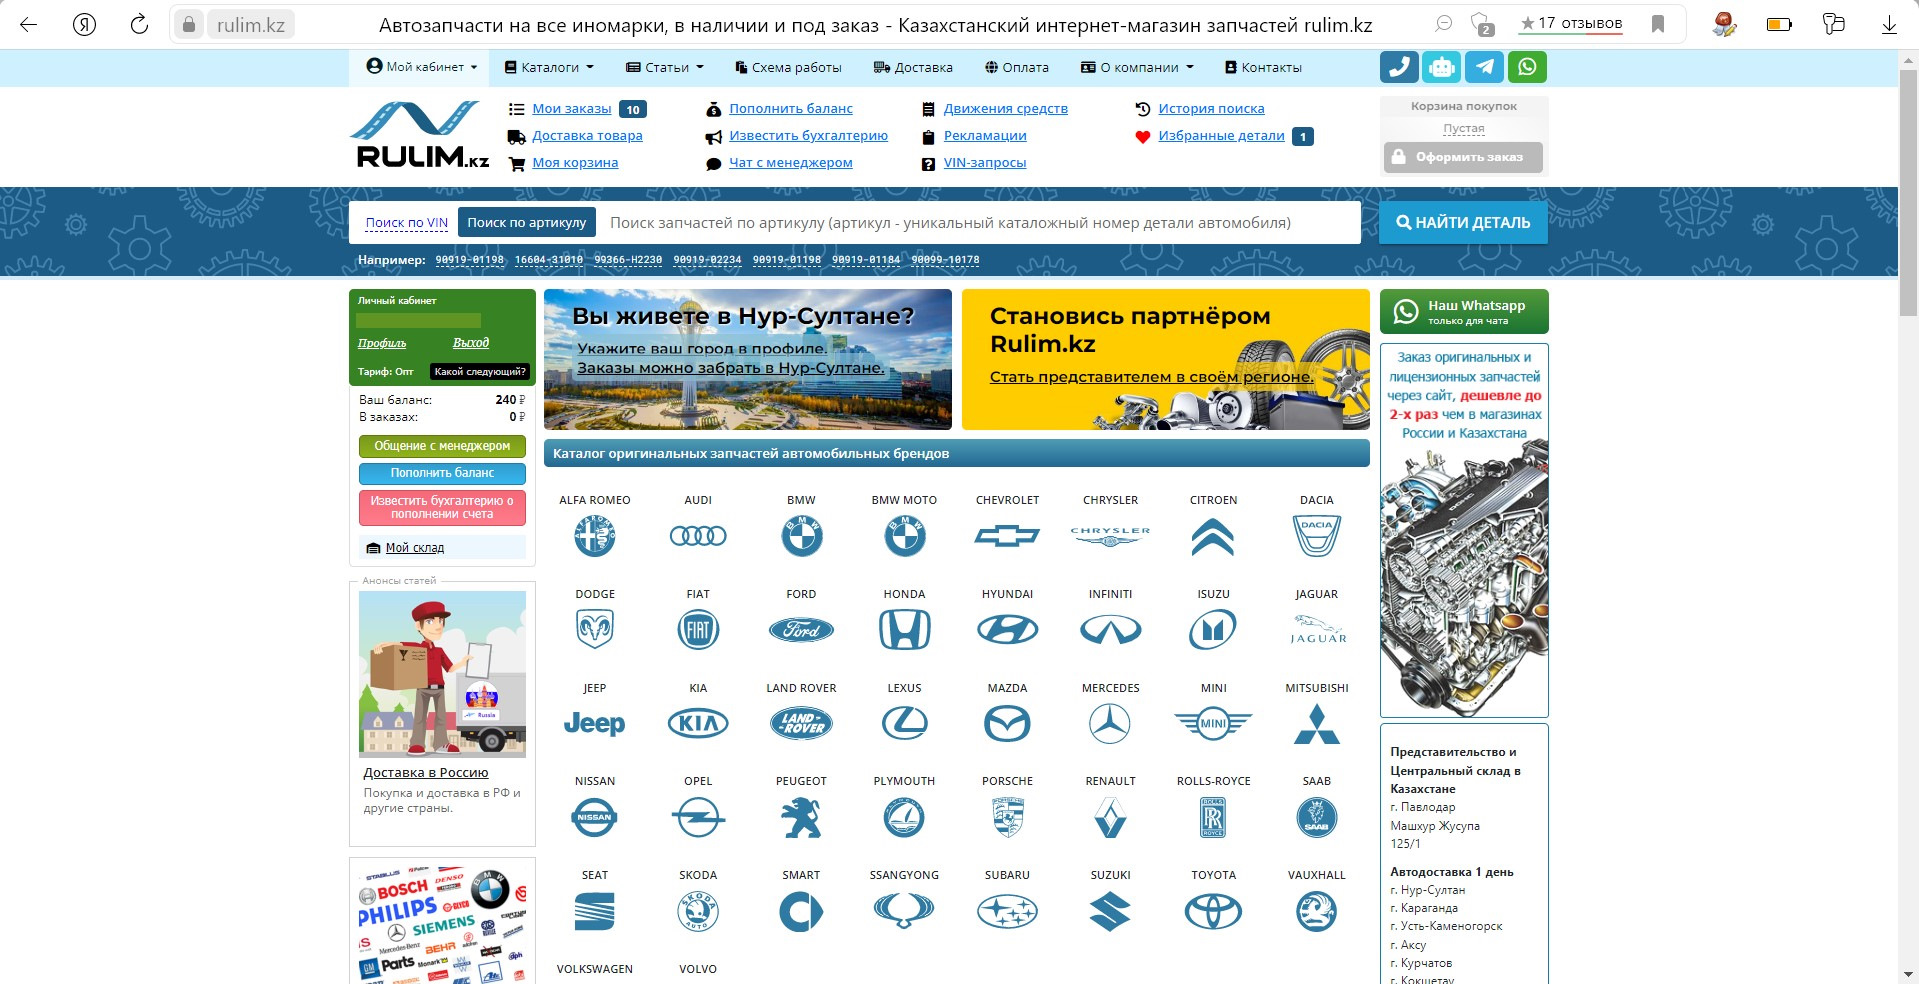Open the Hyundai catalog logo
The width and height of the screenshot is (1919, 984).
tap(1007, 630)
